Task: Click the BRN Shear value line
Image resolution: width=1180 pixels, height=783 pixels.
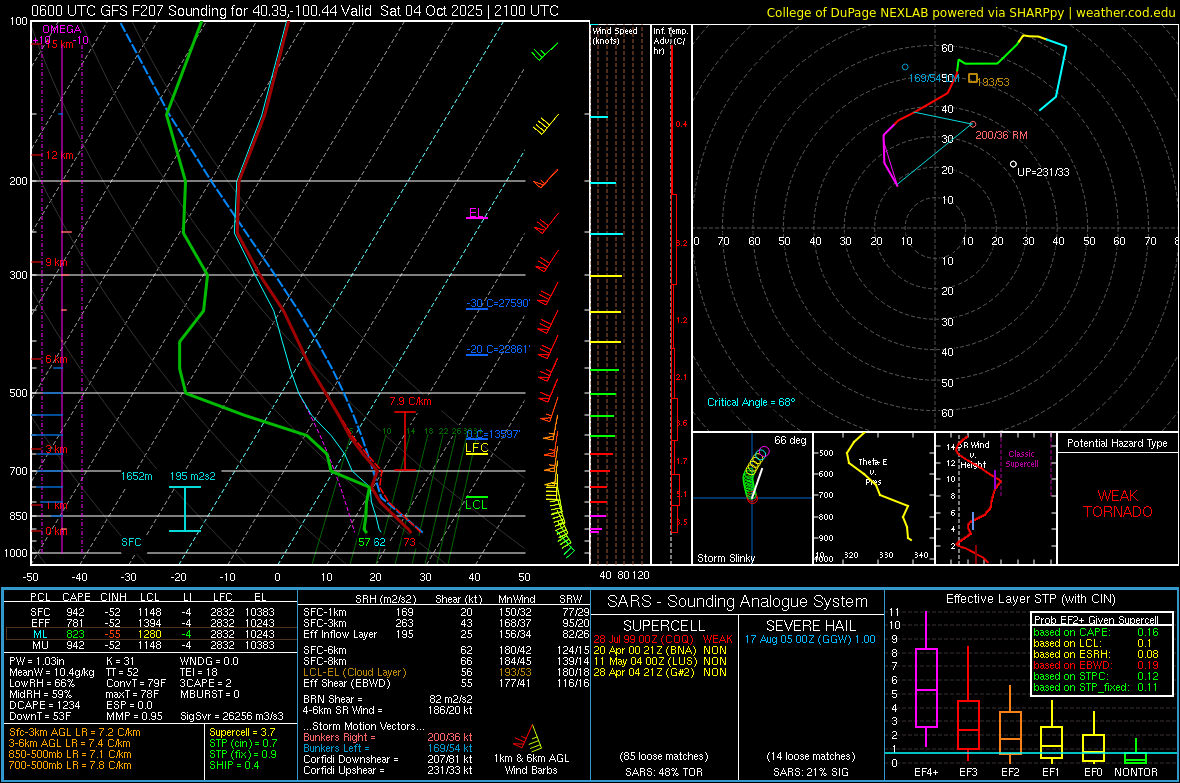Action: point(388,699)
